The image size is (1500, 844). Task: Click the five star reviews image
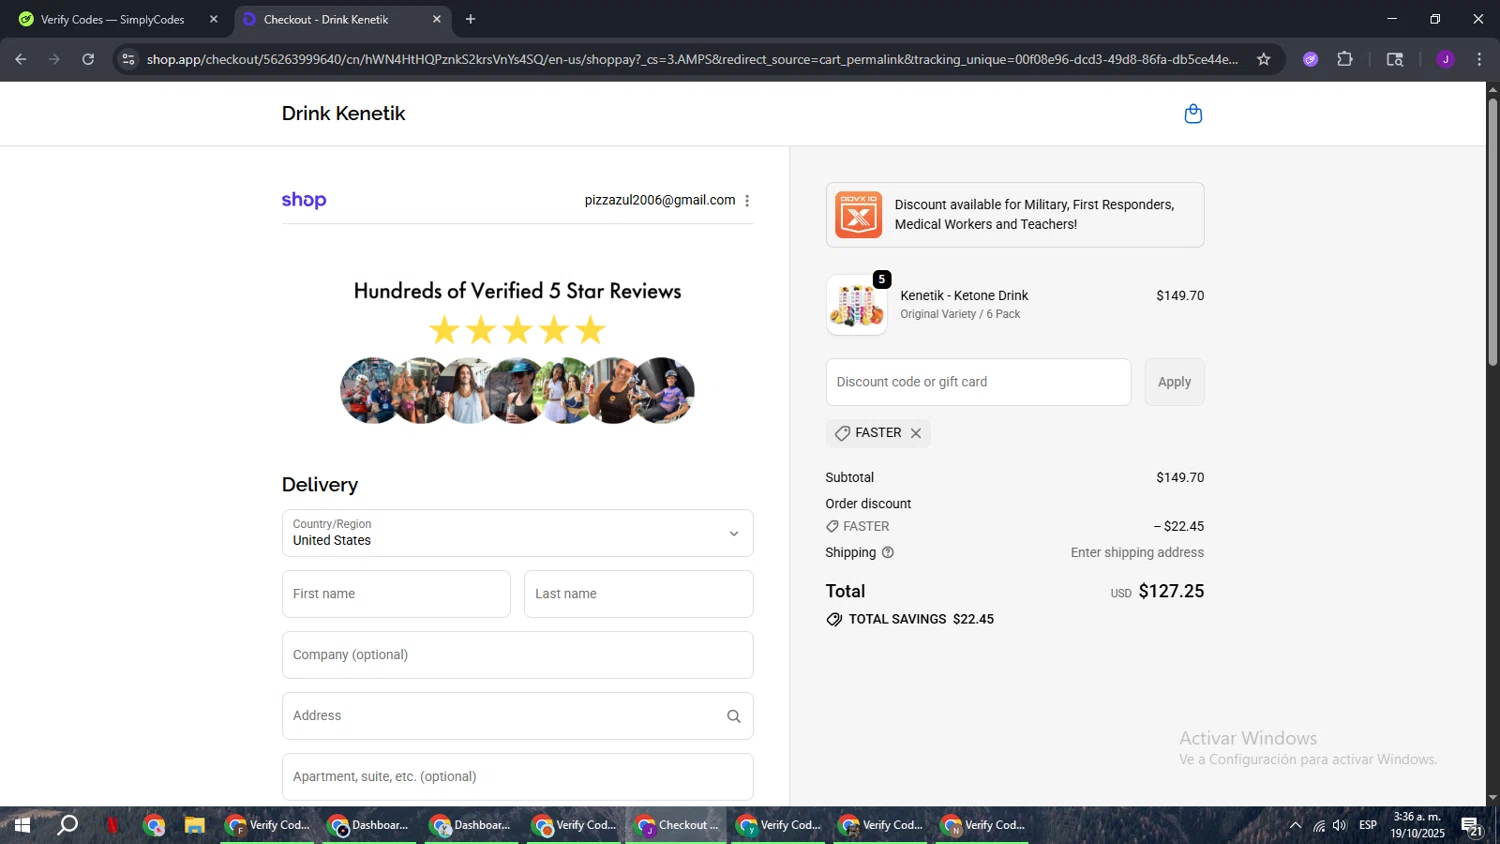tap(517, 352)
